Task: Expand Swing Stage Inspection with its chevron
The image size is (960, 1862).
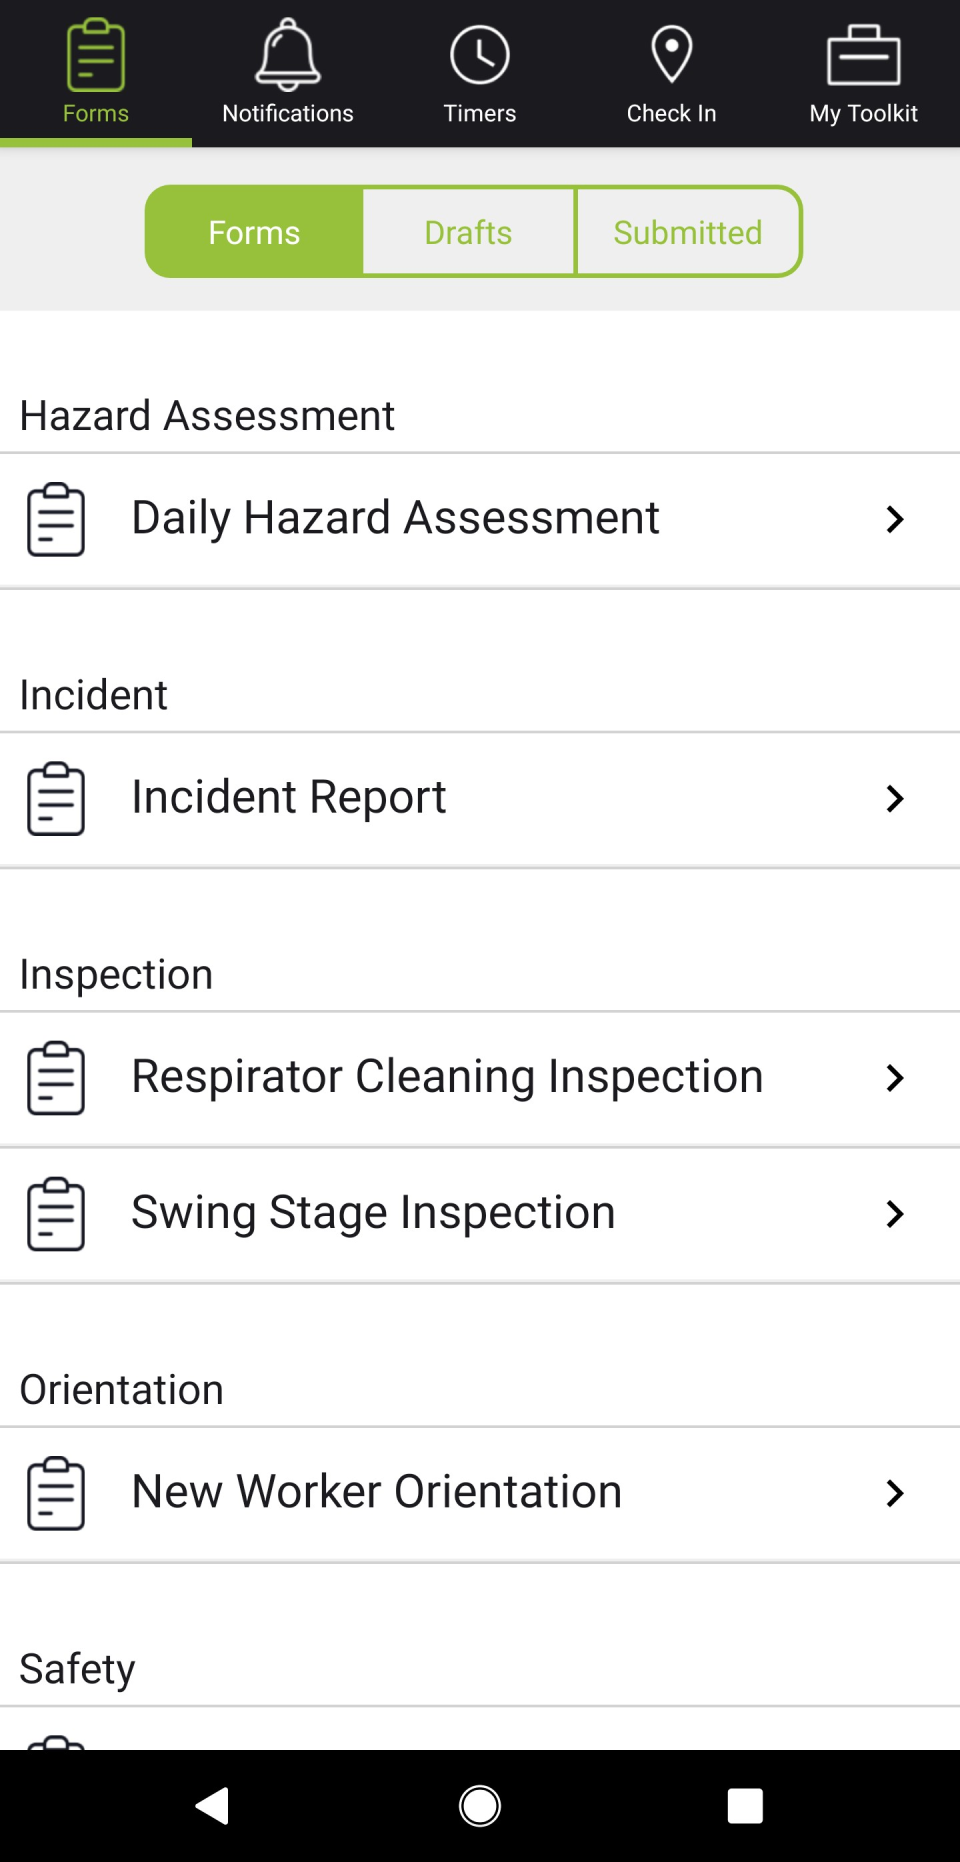Action: click(x=894, y=1214)
